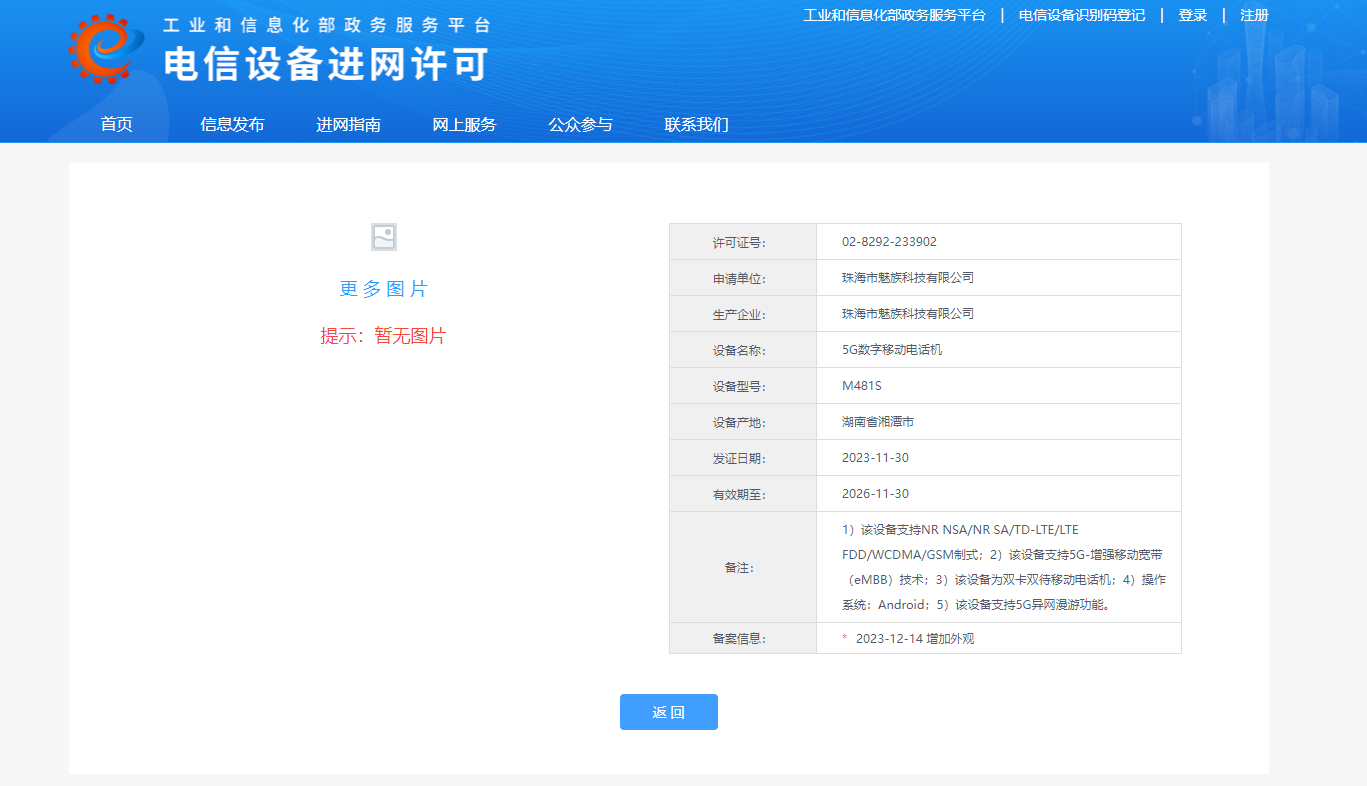The image size is (1367, 786).
Task: Click the 更多图片 link
Action: click(x=384, y=289)
